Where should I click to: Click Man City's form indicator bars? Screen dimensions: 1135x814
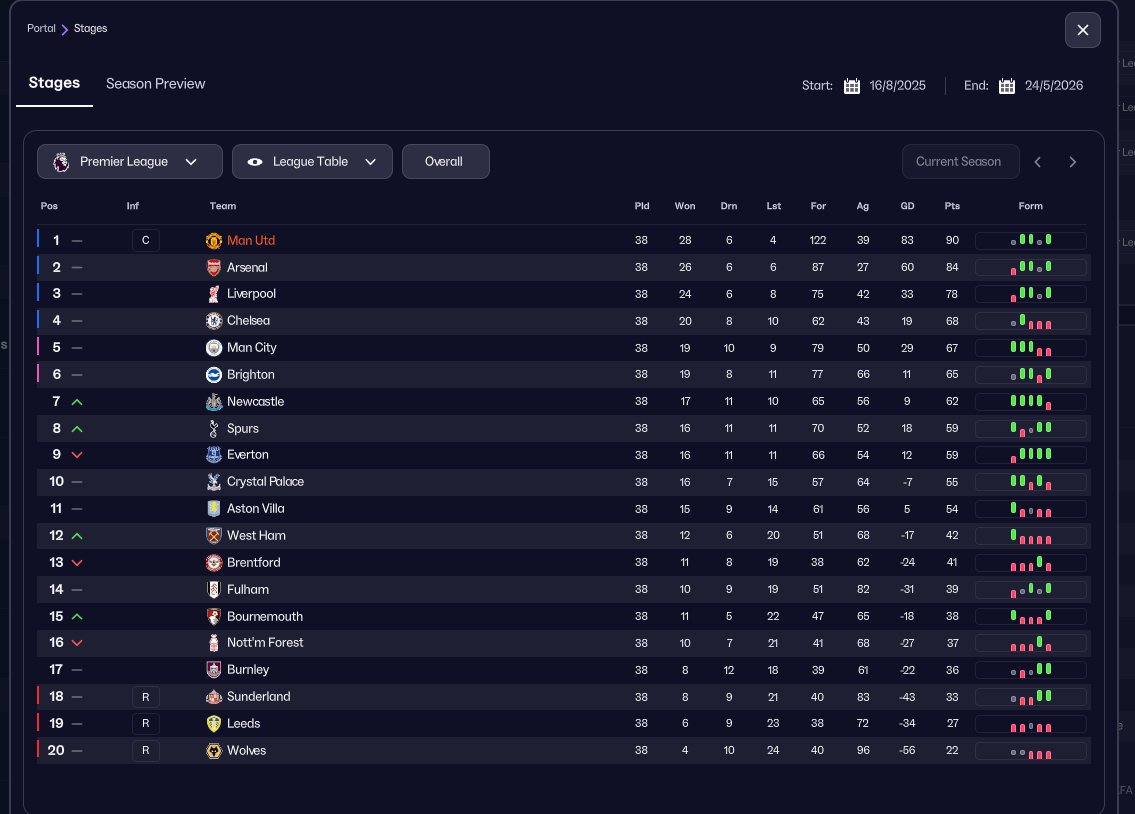click(1030, 348)
